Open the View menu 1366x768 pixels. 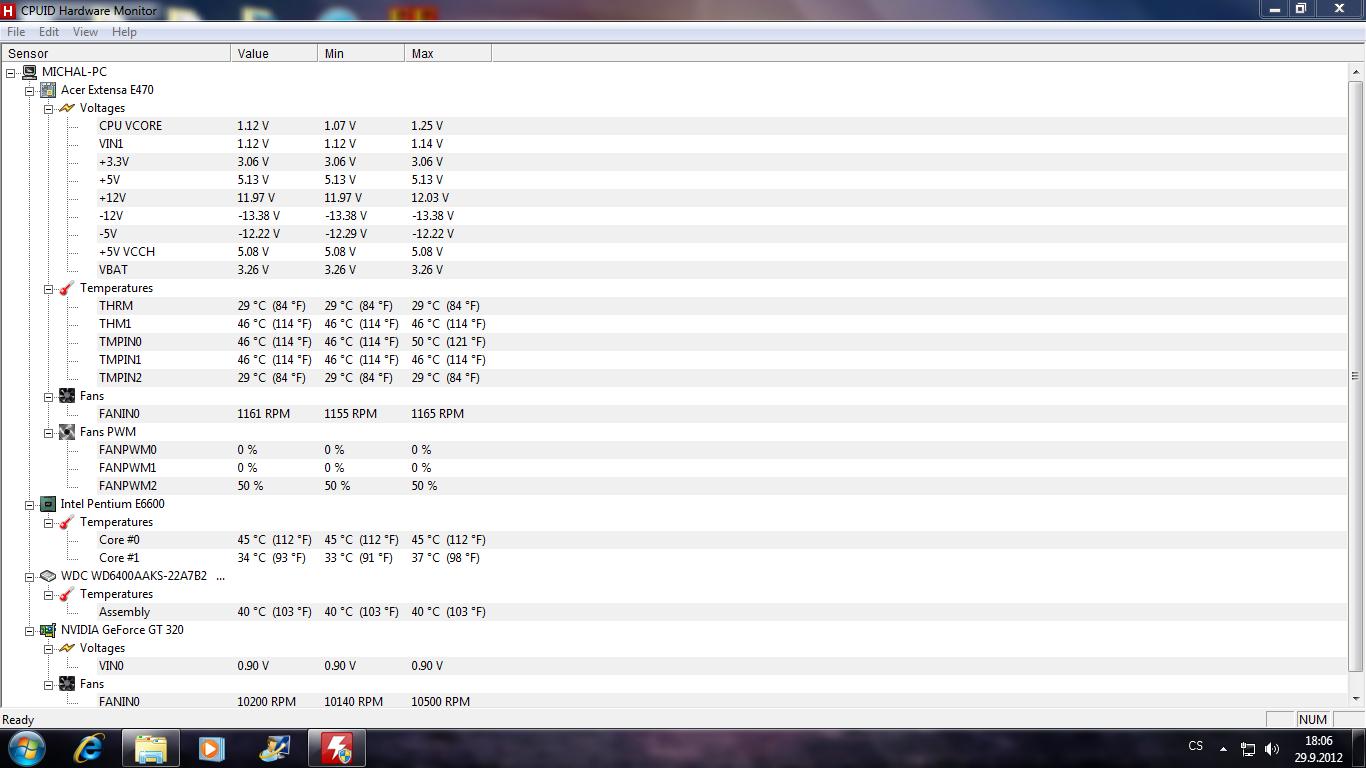[85, 32]
